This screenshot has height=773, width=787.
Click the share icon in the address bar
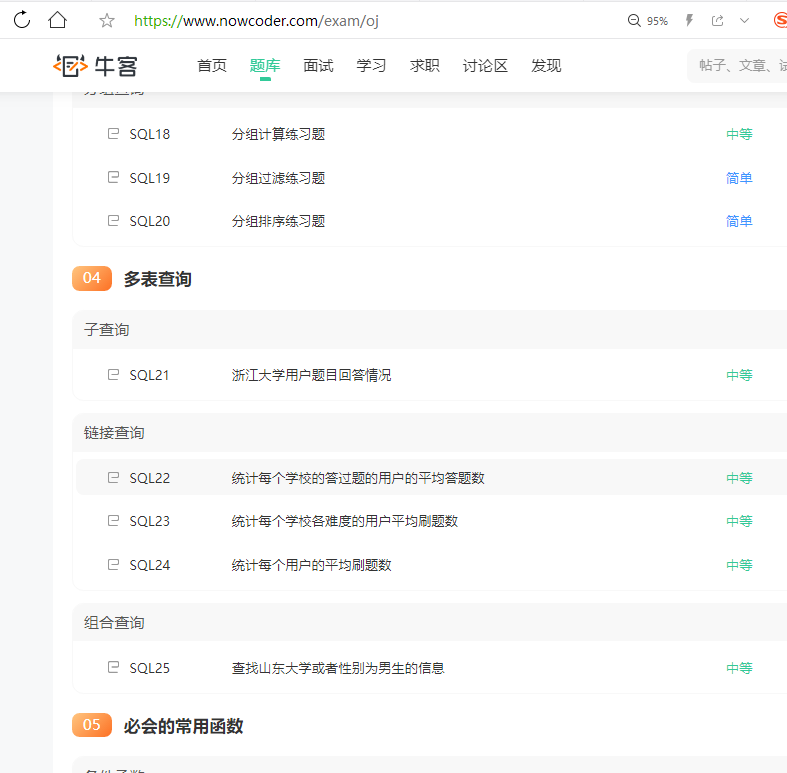(717, 20)
